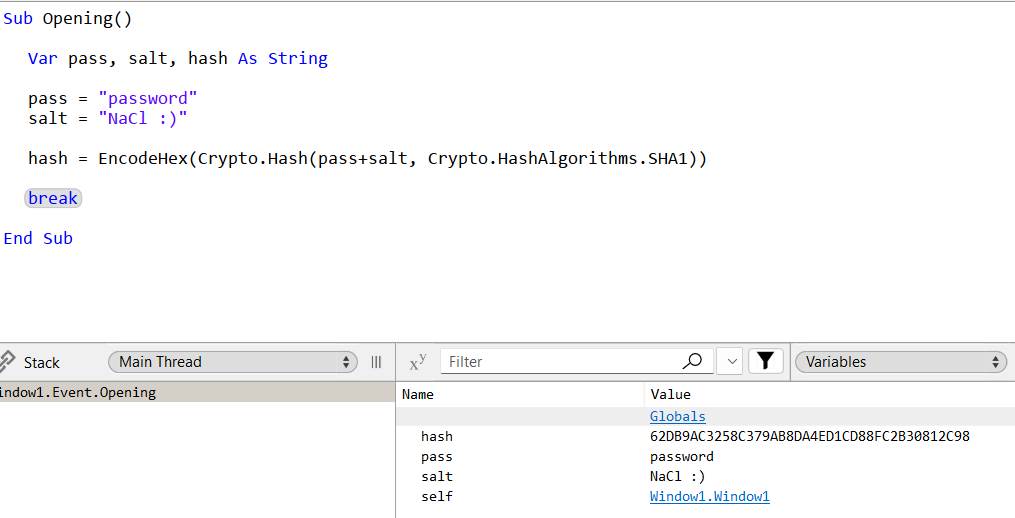Select the self variable row

click(x=706, y=497)
